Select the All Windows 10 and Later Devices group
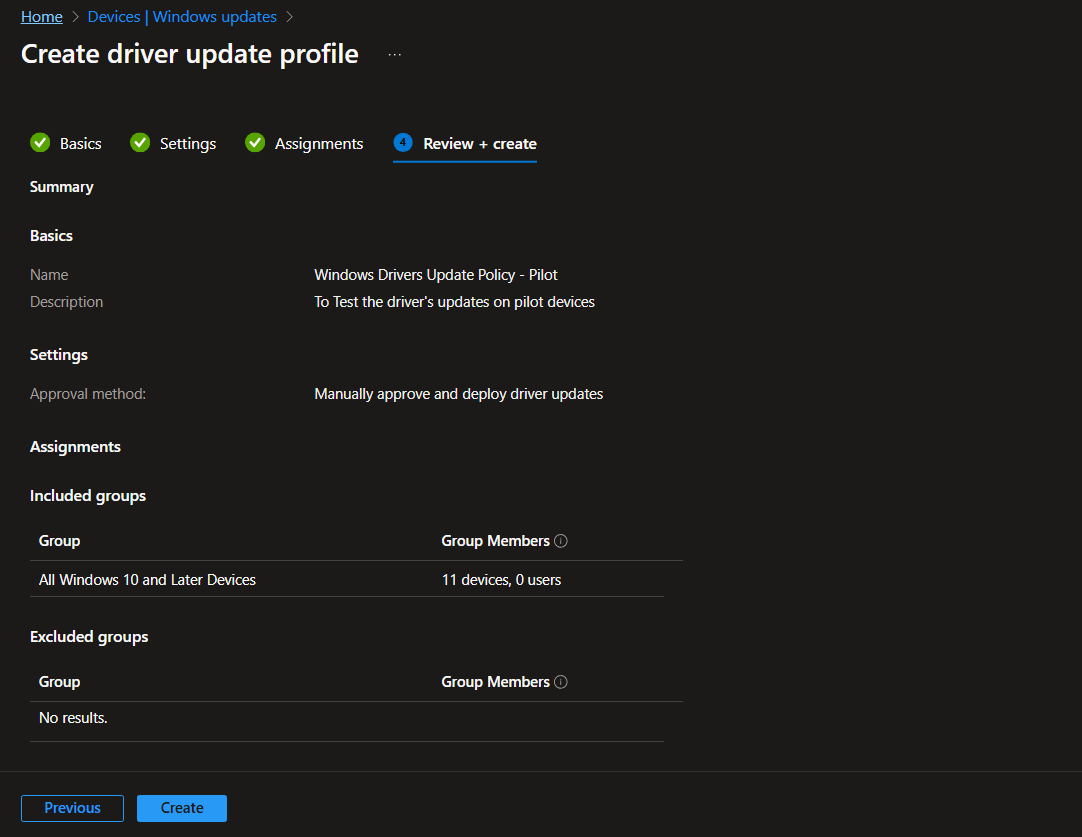 click(146, 579)
